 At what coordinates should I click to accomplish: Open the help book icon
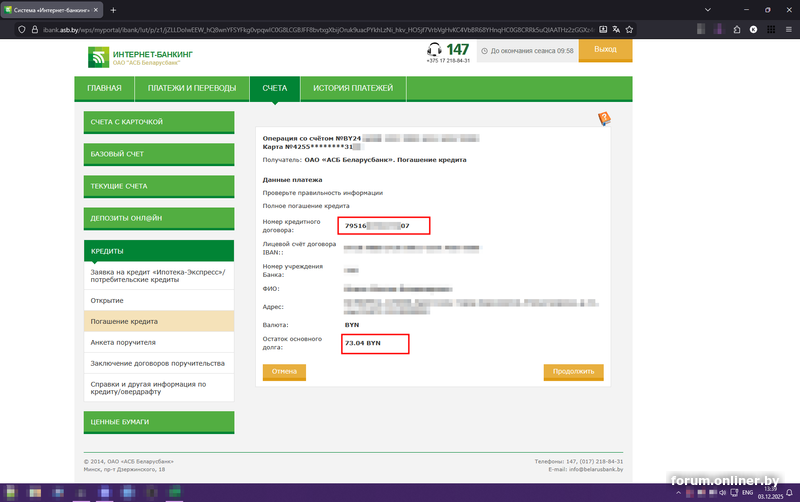(604, 119)
